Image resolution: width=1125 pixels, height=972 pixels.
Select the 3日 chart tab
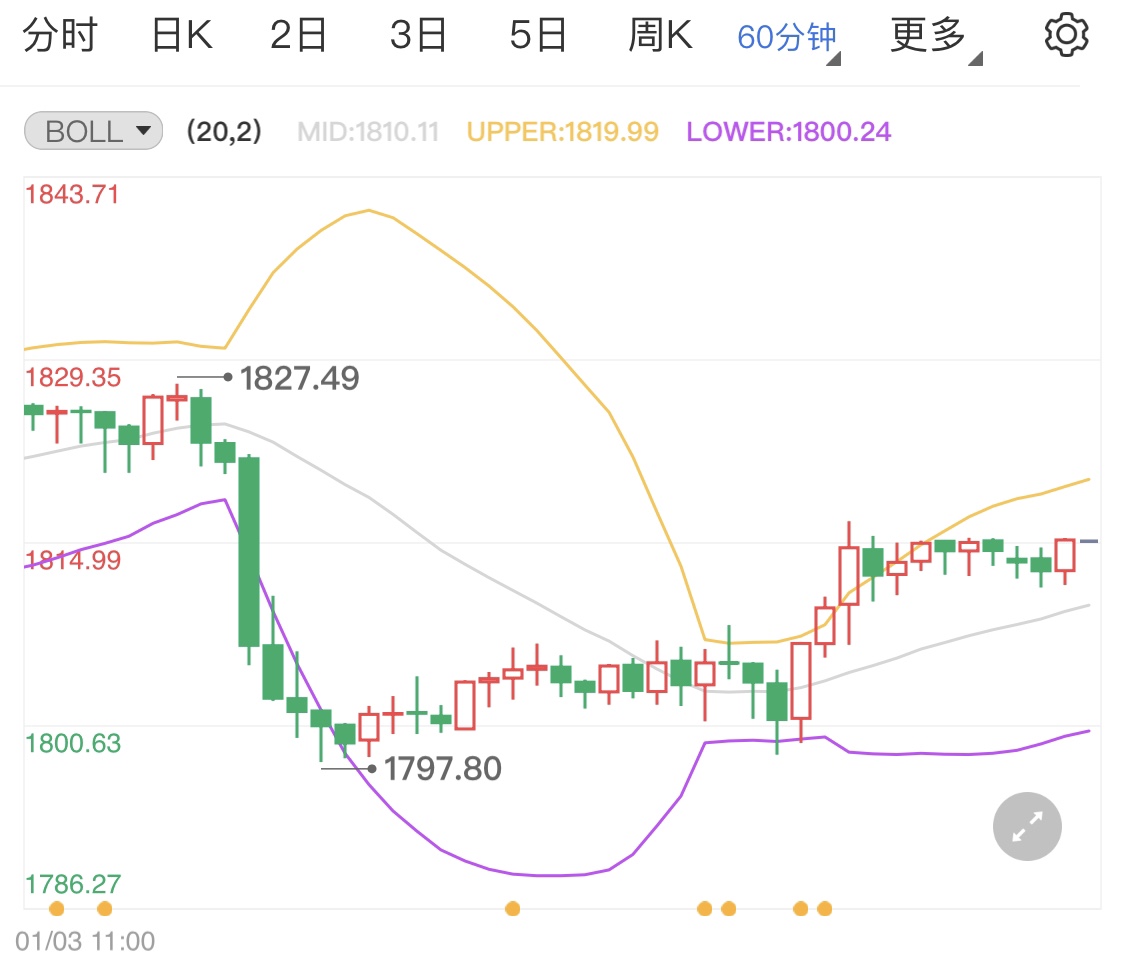418,35
